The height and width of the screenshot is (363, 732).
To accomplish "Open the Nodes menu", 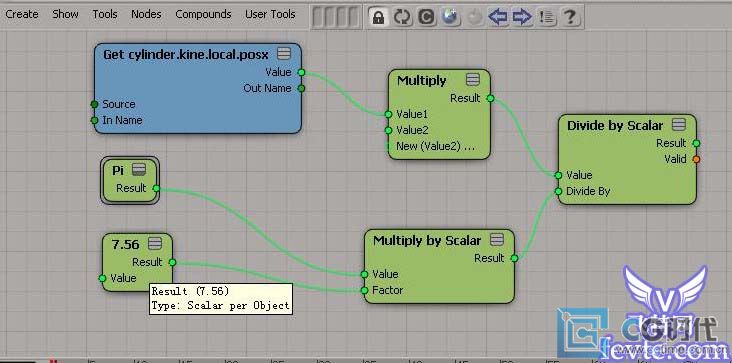I will (146, 14).
